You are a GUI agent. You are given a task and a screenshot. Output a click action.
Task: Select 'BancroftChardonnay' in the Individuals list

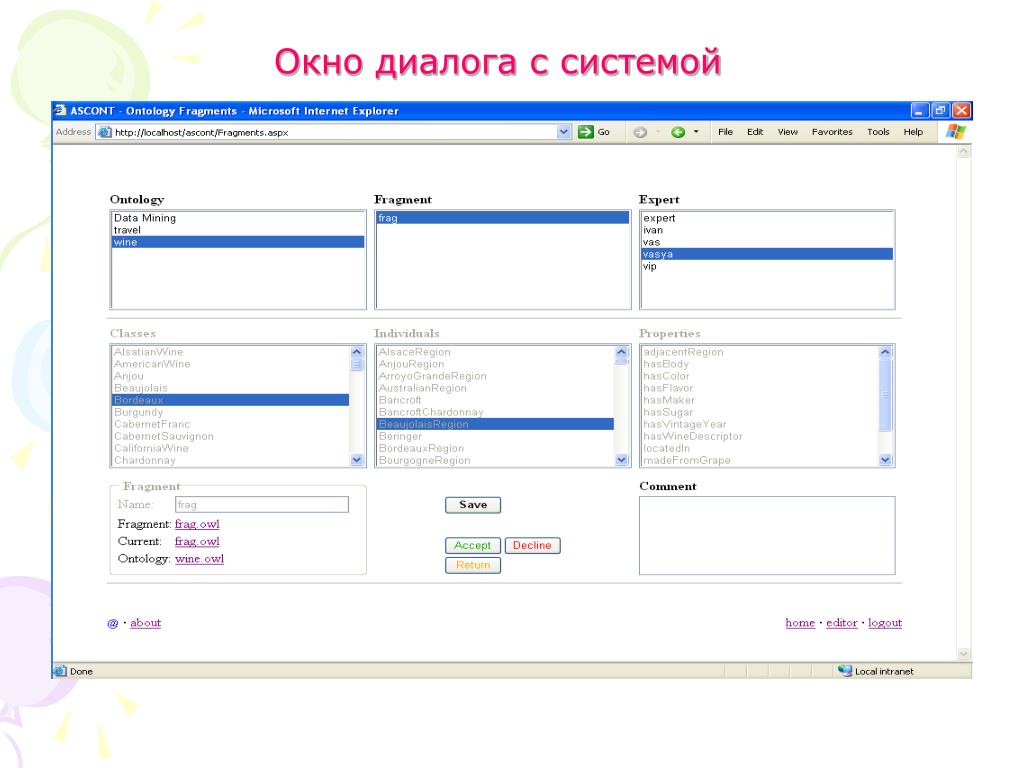tap(496, 412)
